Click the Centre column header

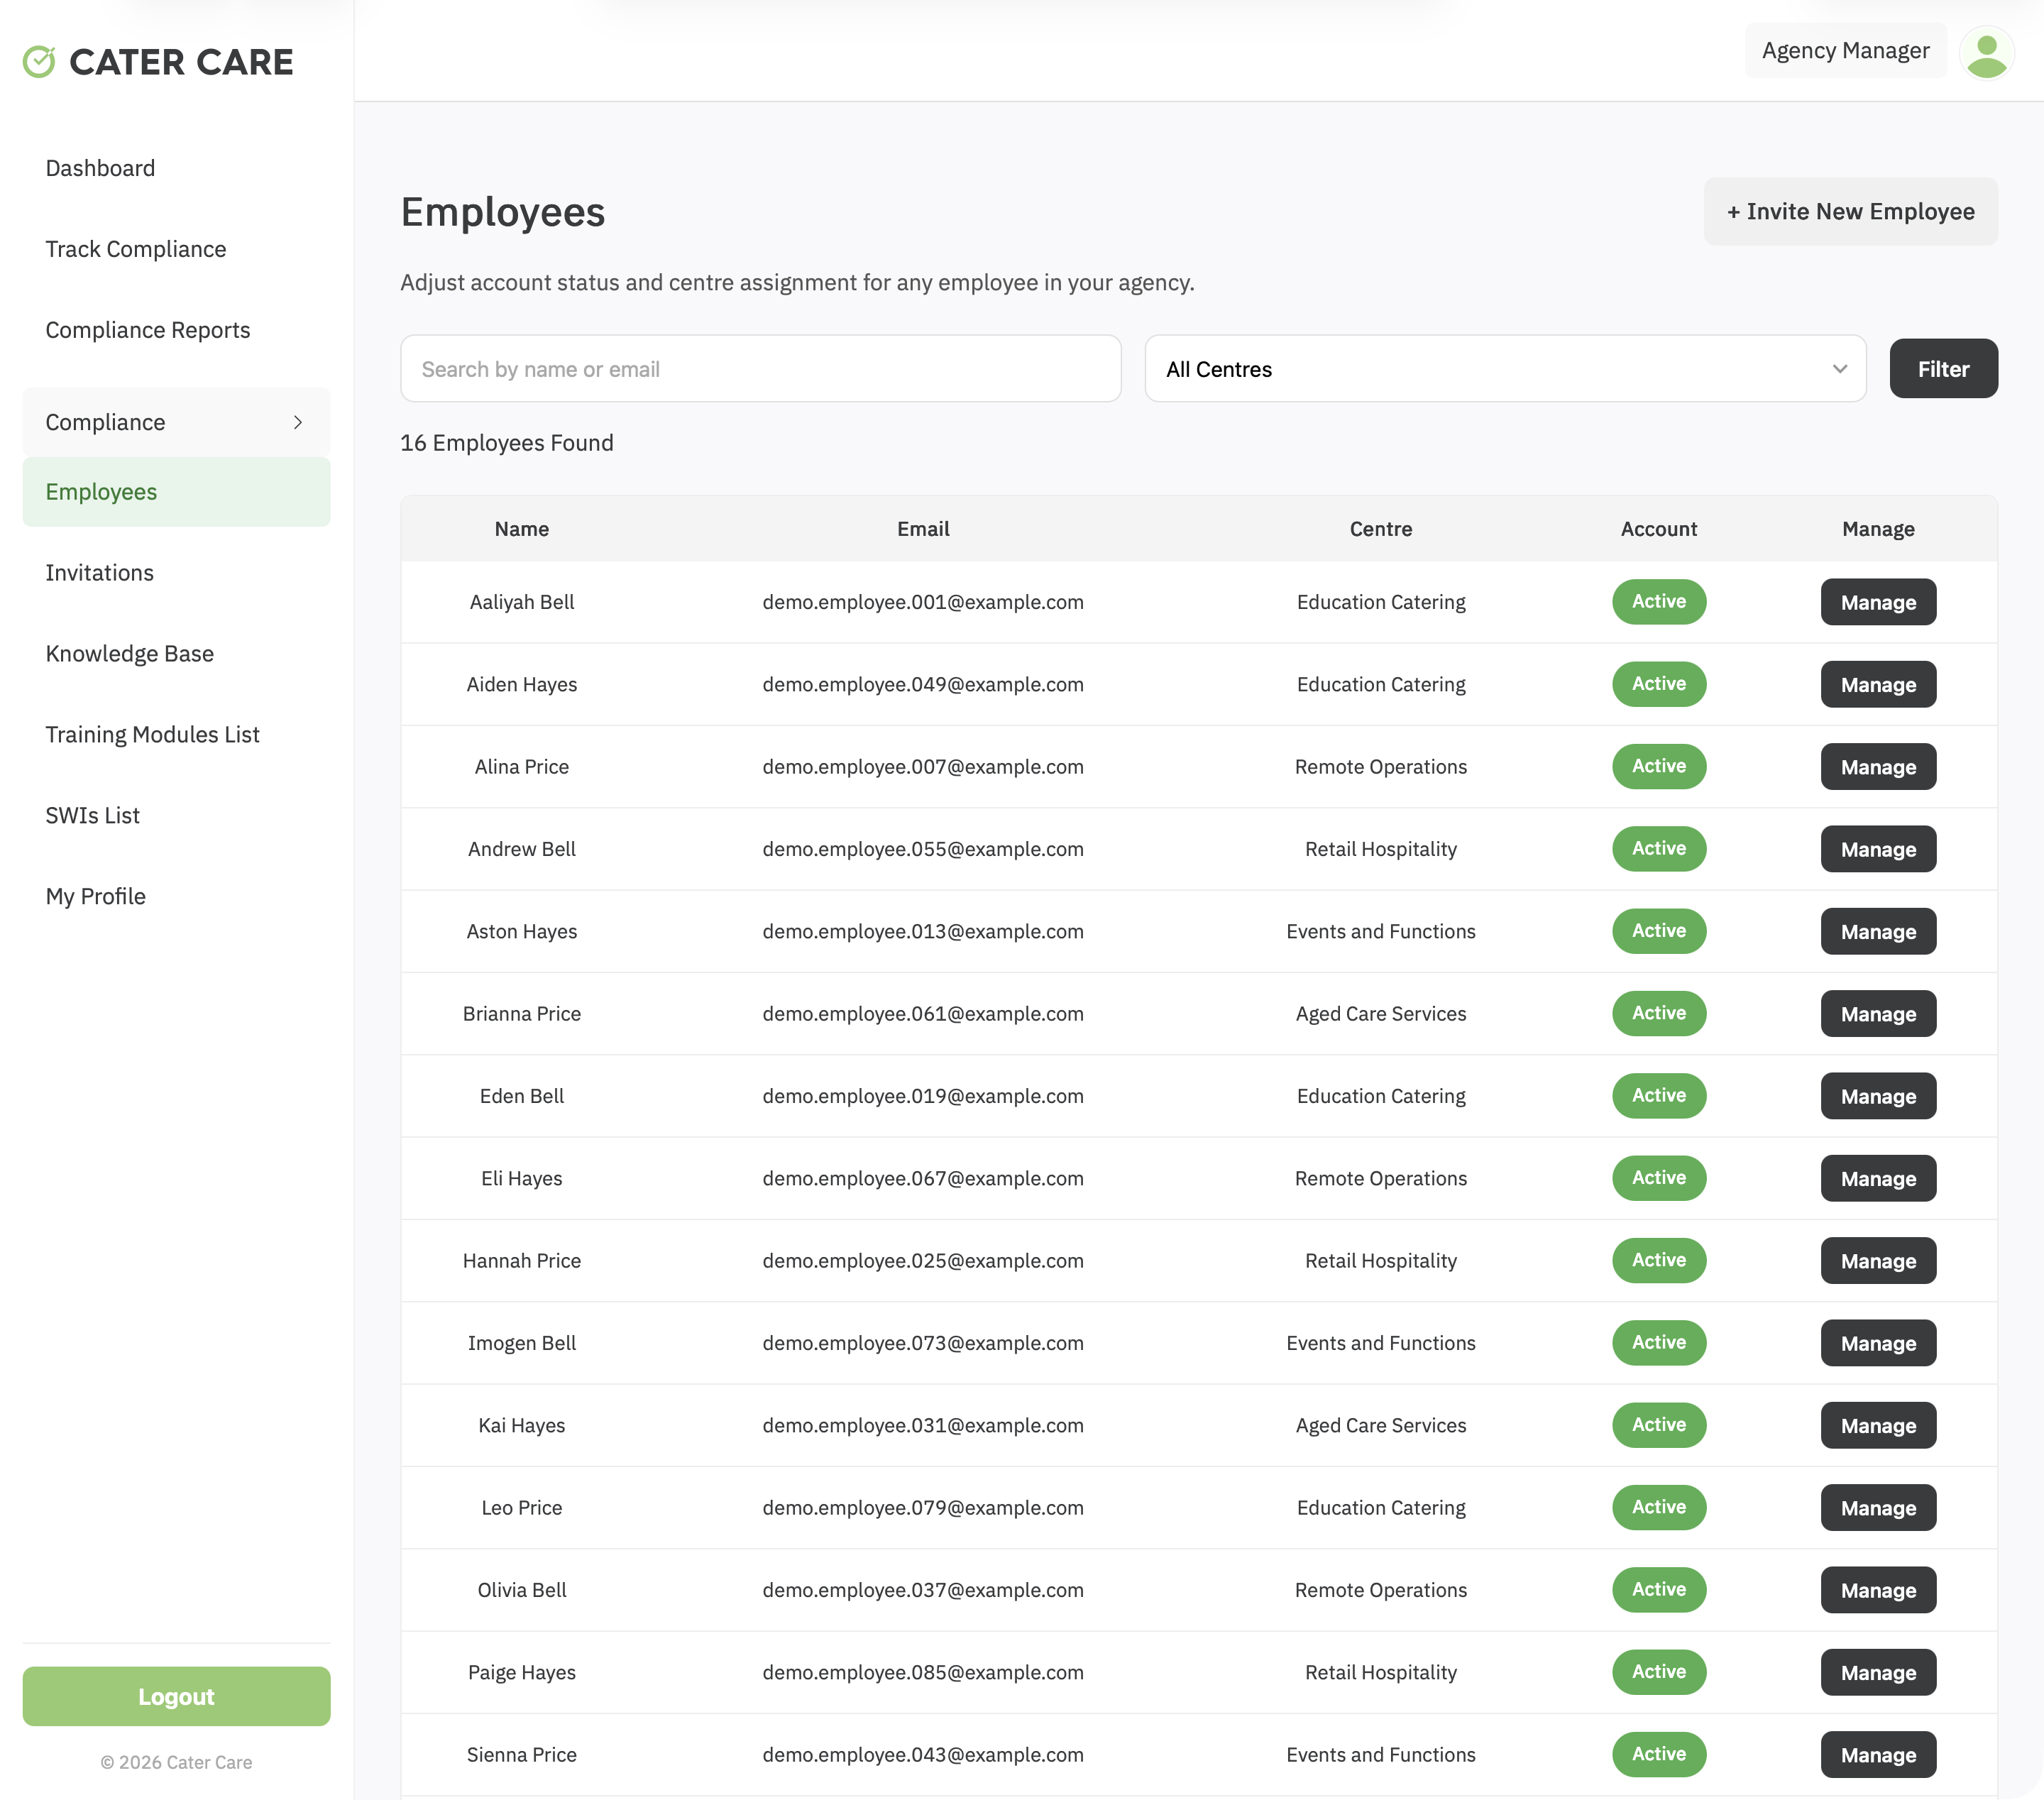pos(1381,529)
